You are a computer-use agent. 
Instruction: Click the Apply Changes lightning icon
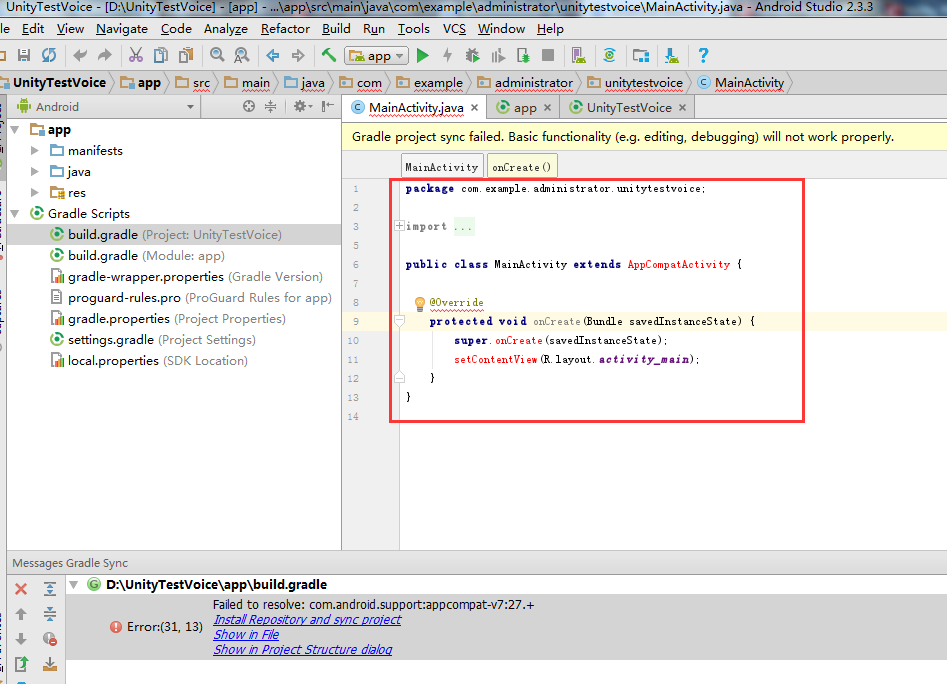pyautogui.click(x=448, y=56)
